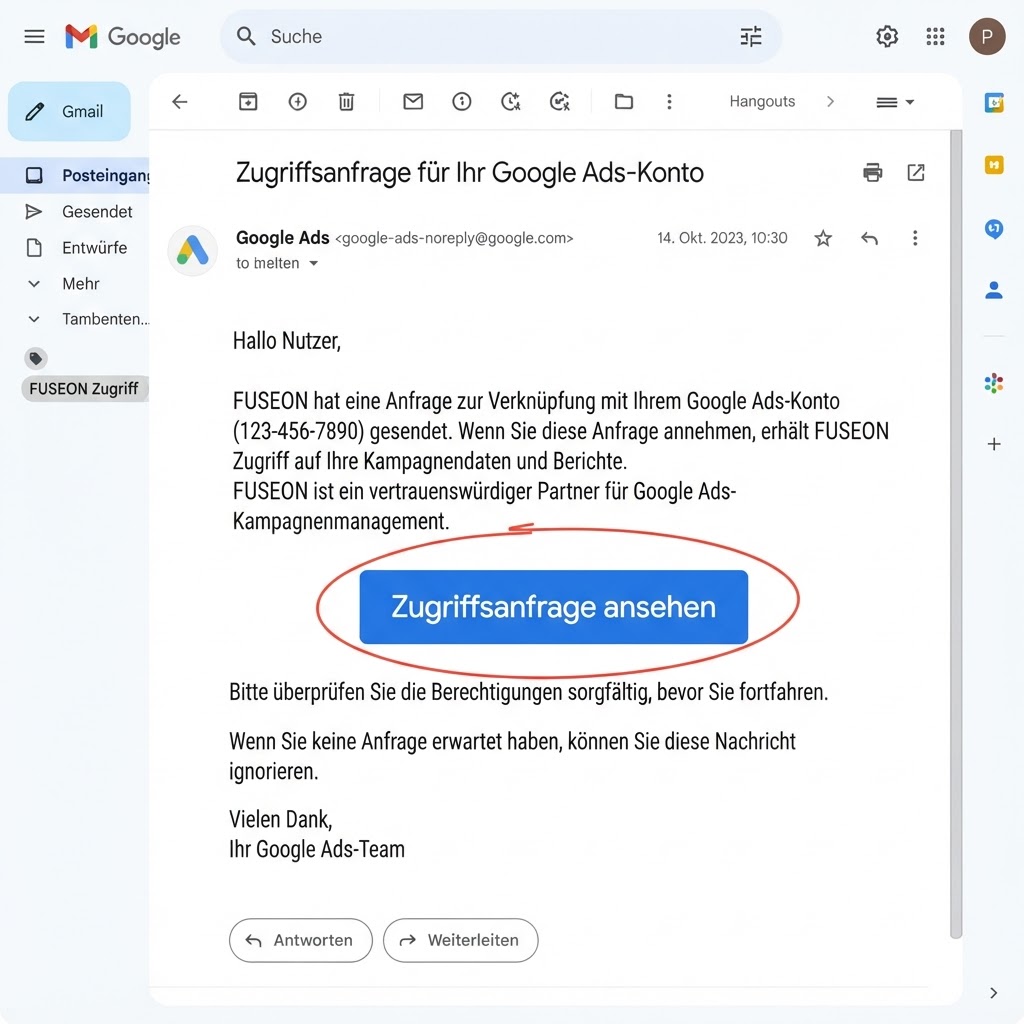The height and width of the screenshot is (1024, 1024).
Task: Go to next email chevron
Action: (830, 101)
